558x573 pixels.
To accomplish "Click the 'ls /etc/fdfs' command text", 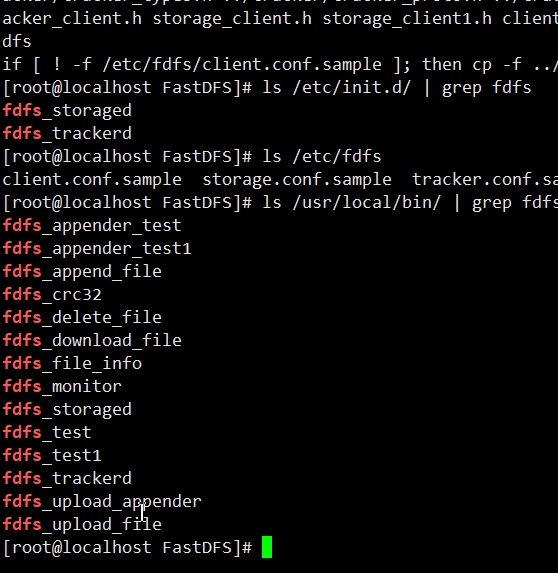I will pos(322,156).
